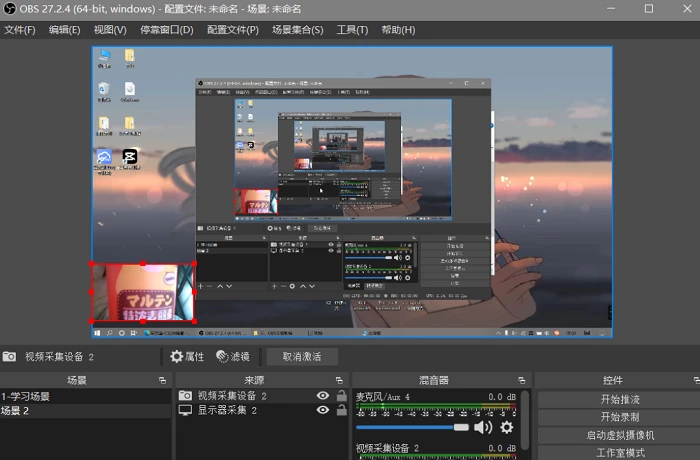Click the 开始推流 button
This screenshot has height=460, width=700.
pyautogui.click(x=620, y=399)
